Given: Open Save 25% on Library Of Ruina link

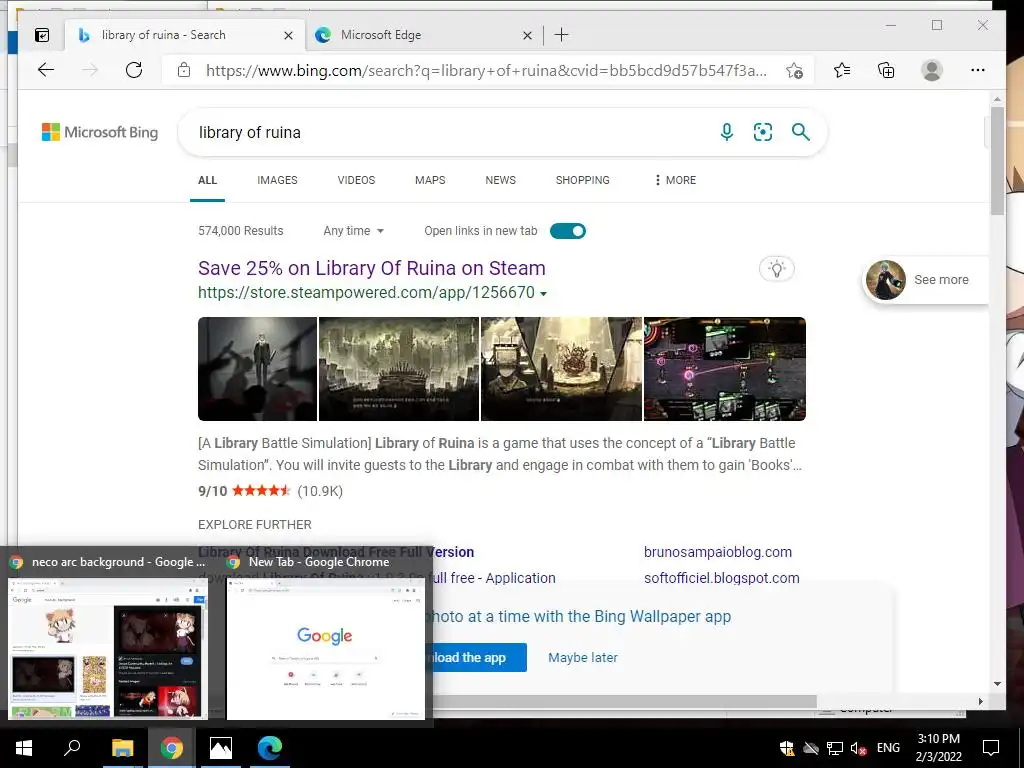Looking at the screenshot, I should [372, 268].
